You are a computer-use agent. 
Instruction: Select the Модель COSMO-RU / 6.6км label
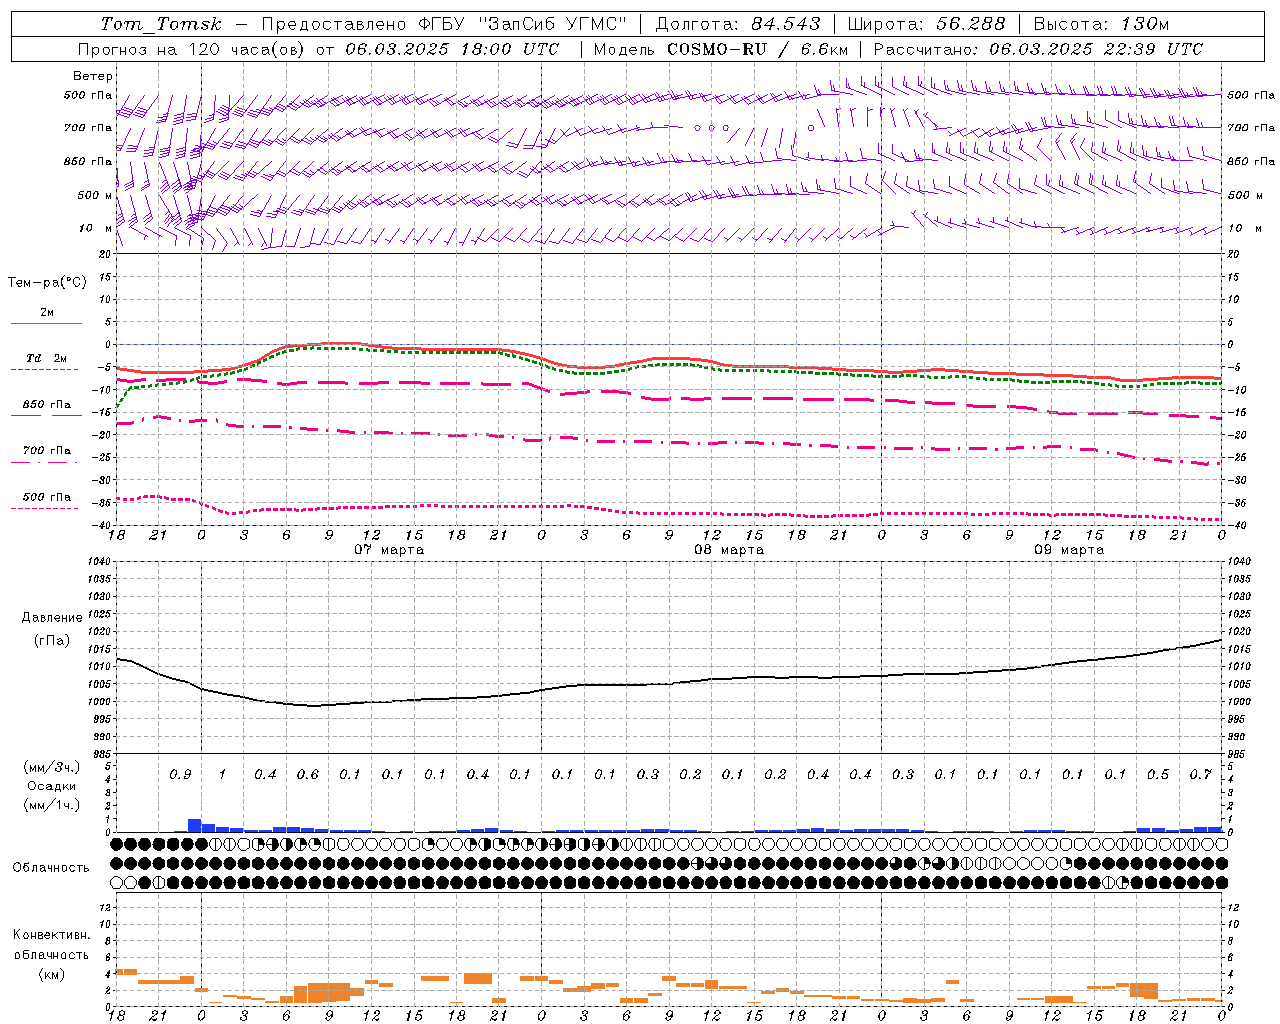click(x=721, y=49)
